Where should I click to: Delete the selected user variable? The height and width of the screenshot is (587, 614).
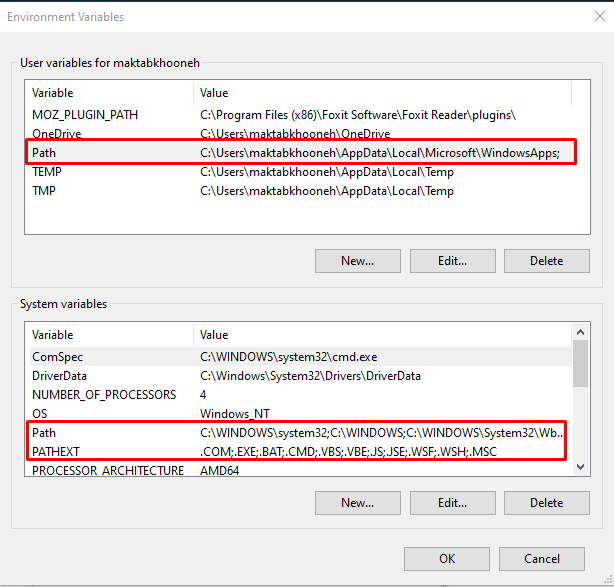pyautogui.click(x=546, y=261)
